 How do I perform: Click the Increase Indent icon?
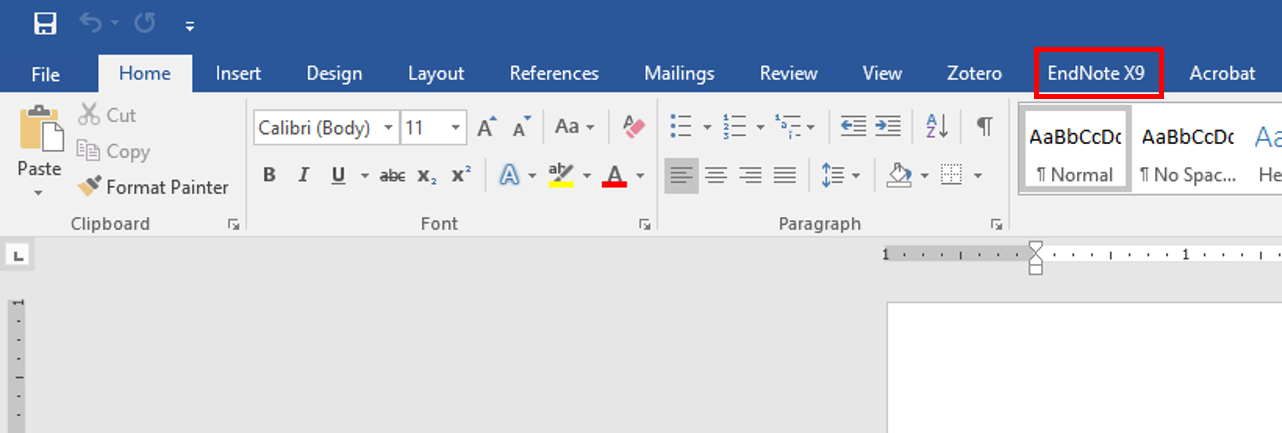(x=887, y=127)
